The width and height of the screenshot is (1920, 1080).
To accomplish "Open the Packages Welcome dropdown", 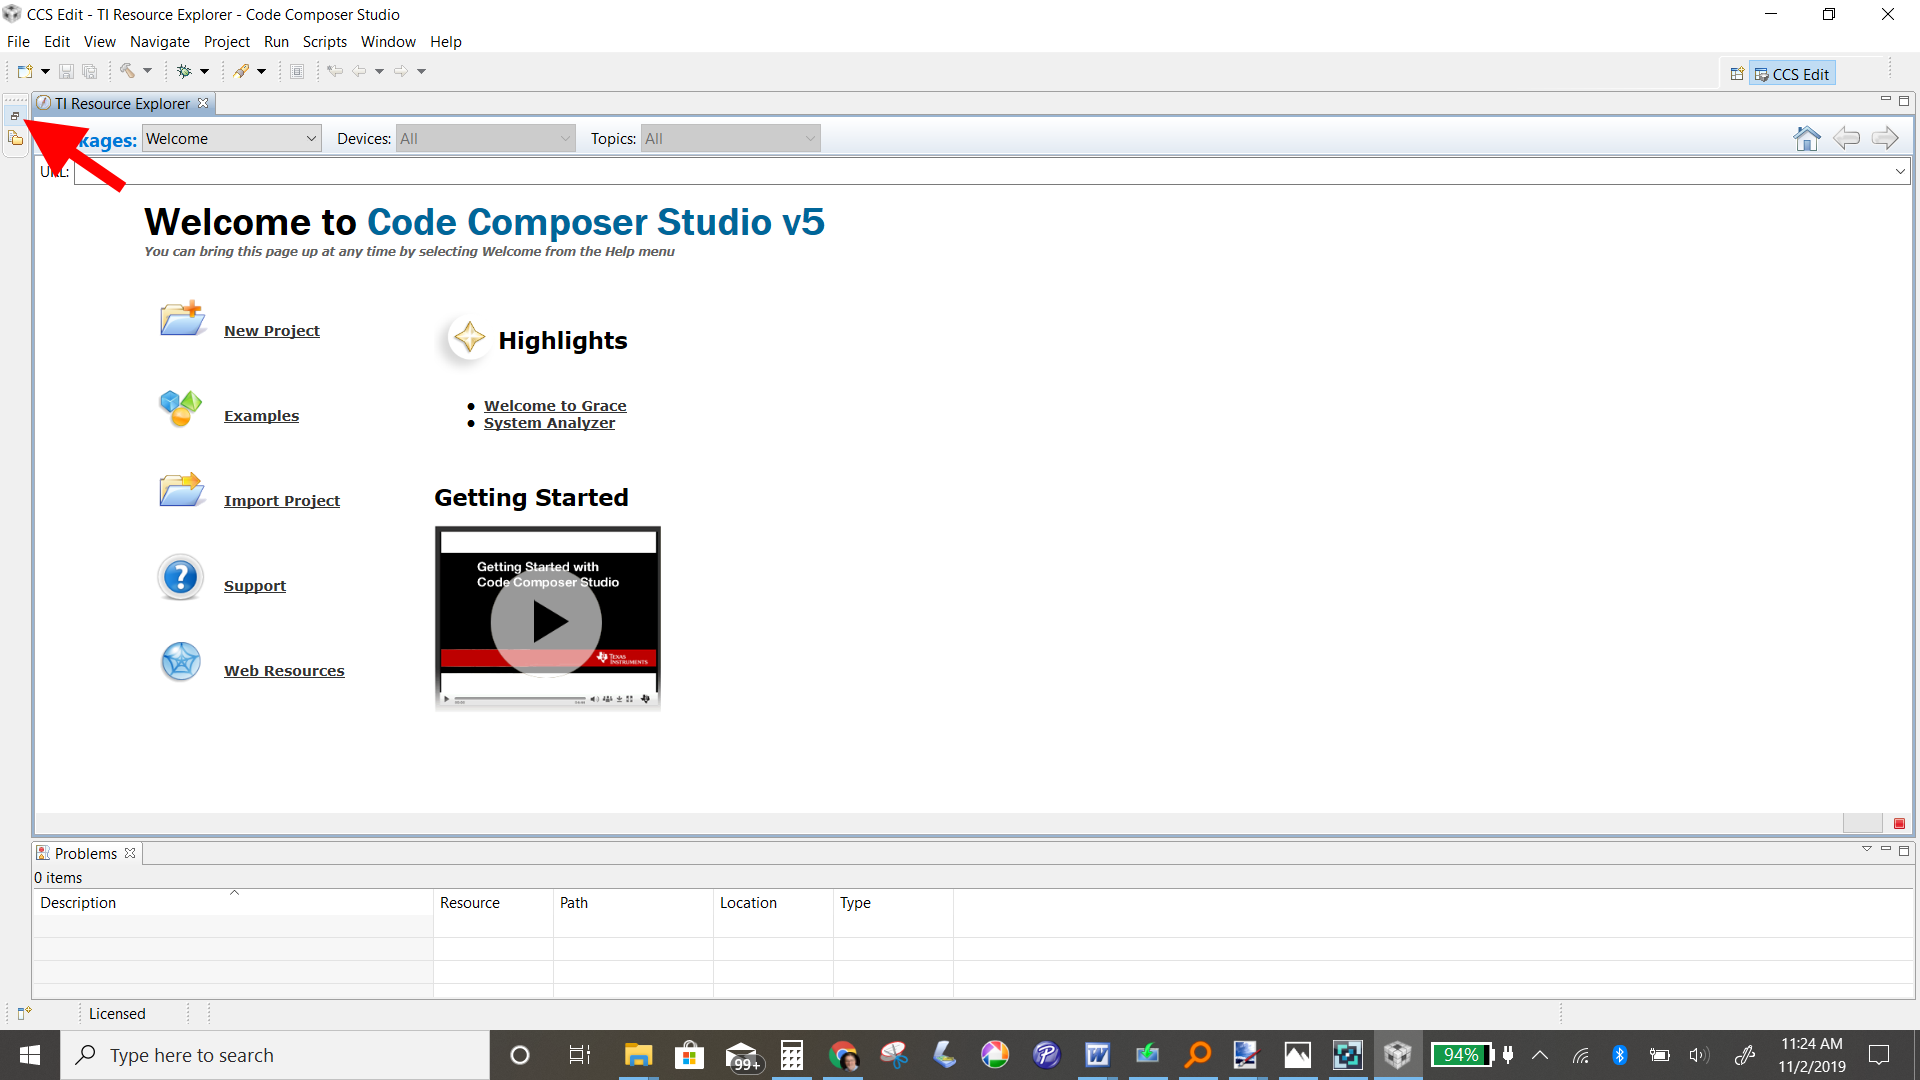I will tap(232, 139).
